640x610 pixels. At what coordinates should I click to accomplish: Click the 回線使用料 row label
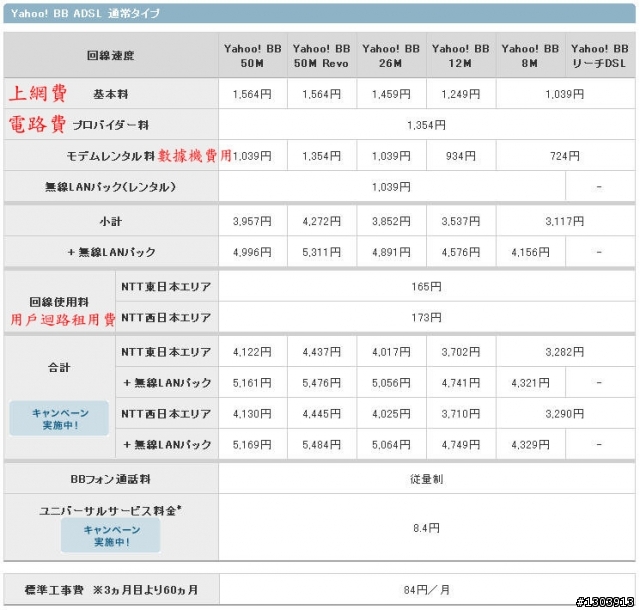coord(59,302)
